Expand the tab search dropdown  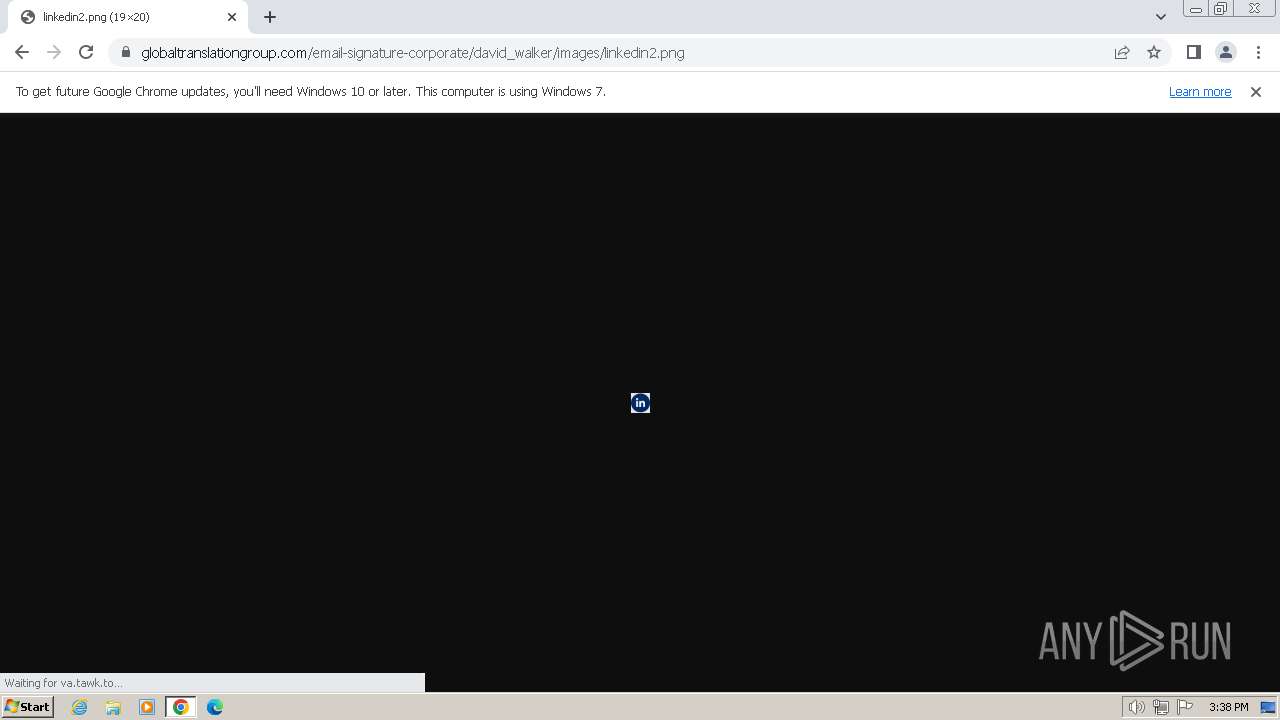coord(1160,17)
